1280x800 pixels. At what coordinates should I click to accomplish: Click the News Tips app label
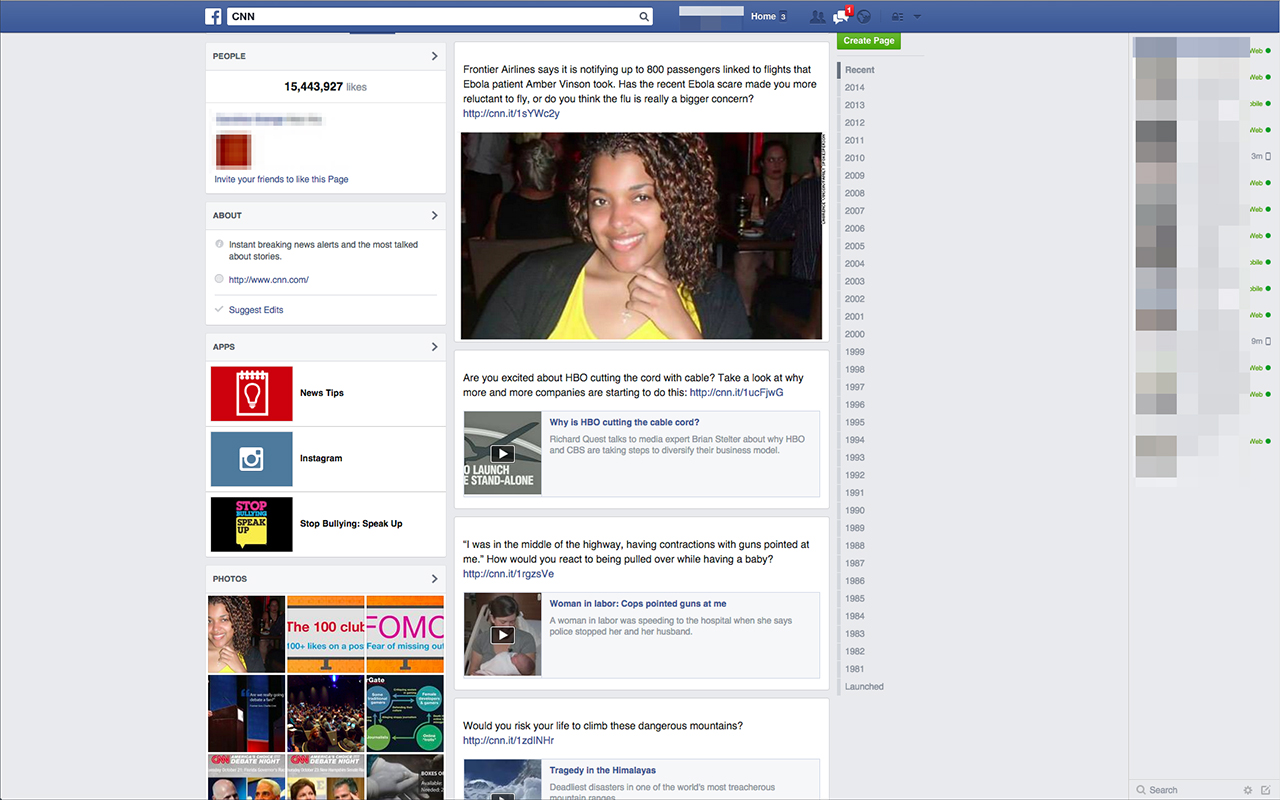click(322, 393)
